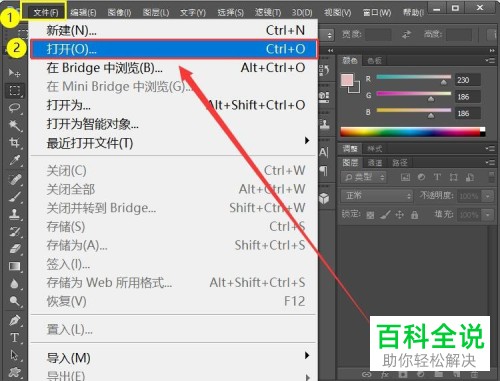This screenshot has width=500, height=381.
Task: Click the layer opacity value field
Action: tap(470, 196)
